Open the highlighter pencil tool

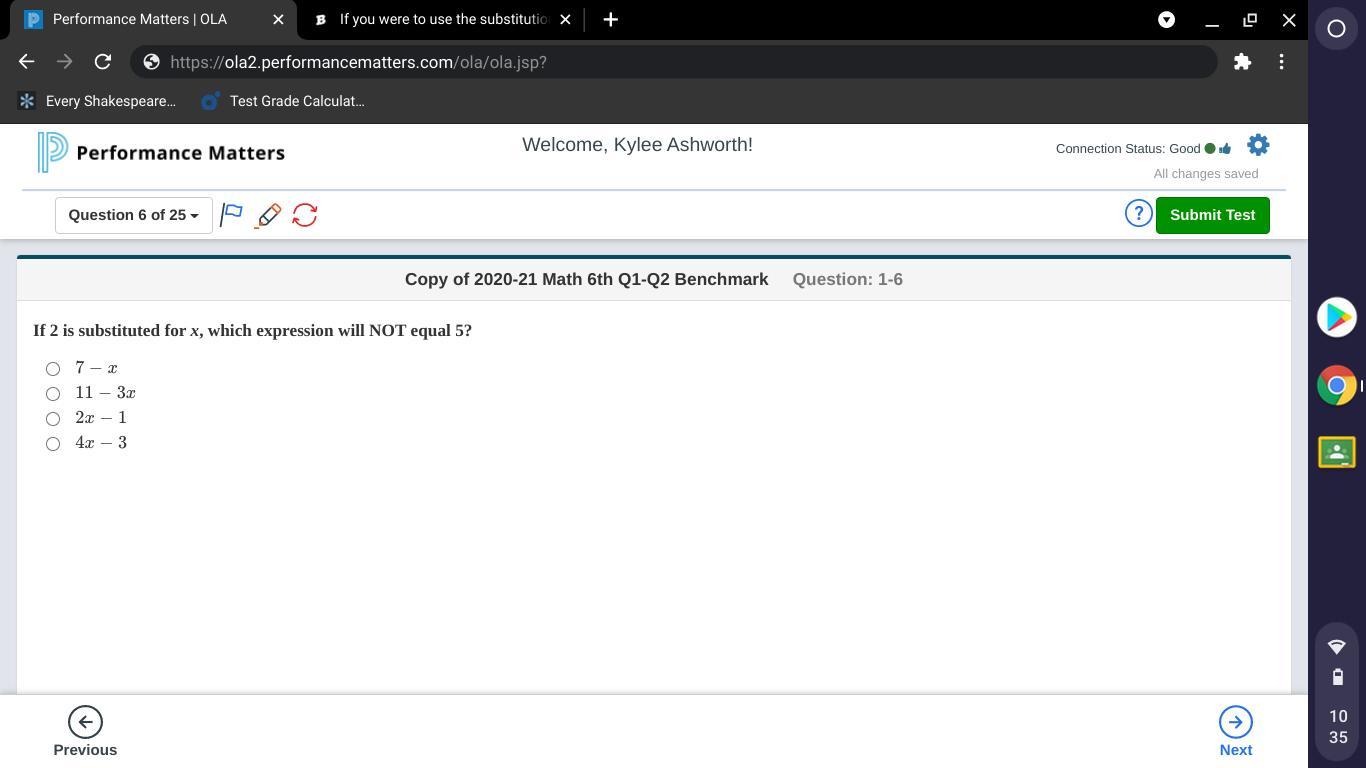pos(268,215)
